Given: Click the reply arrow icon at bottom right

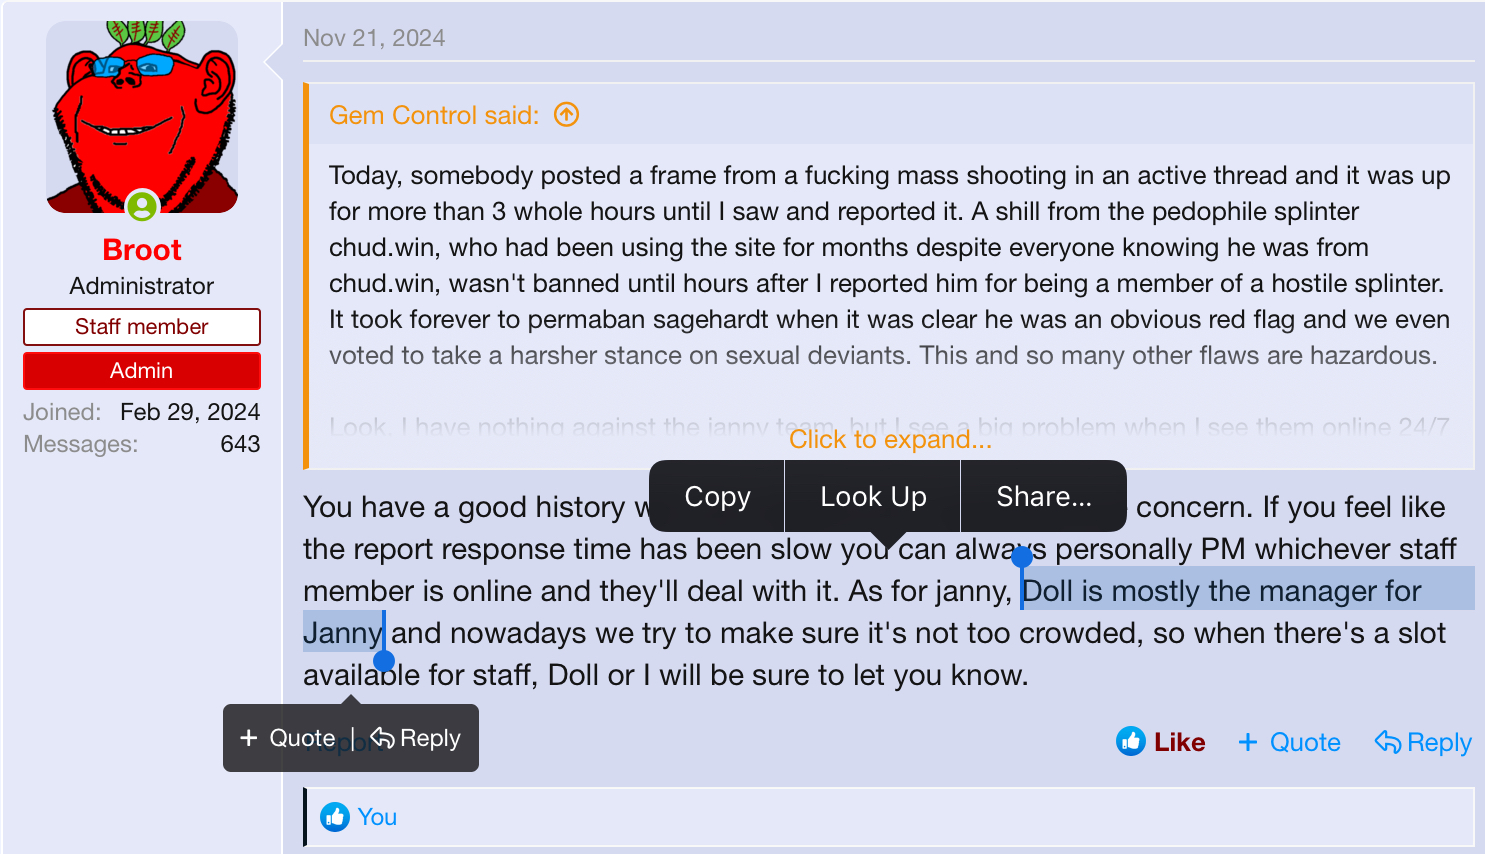Looking at the screenshot, I should coord(1388,741).
